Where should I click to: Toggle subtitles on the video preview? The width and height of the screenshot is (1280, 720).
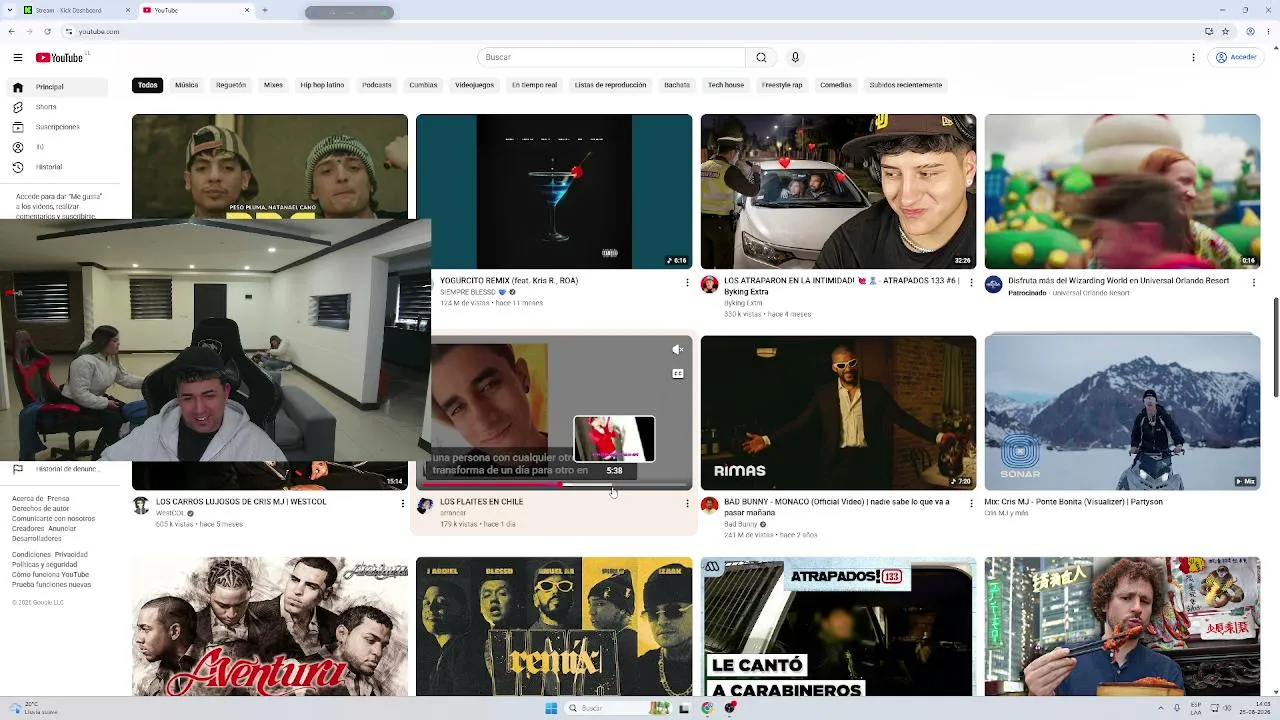tap(678, 374)
